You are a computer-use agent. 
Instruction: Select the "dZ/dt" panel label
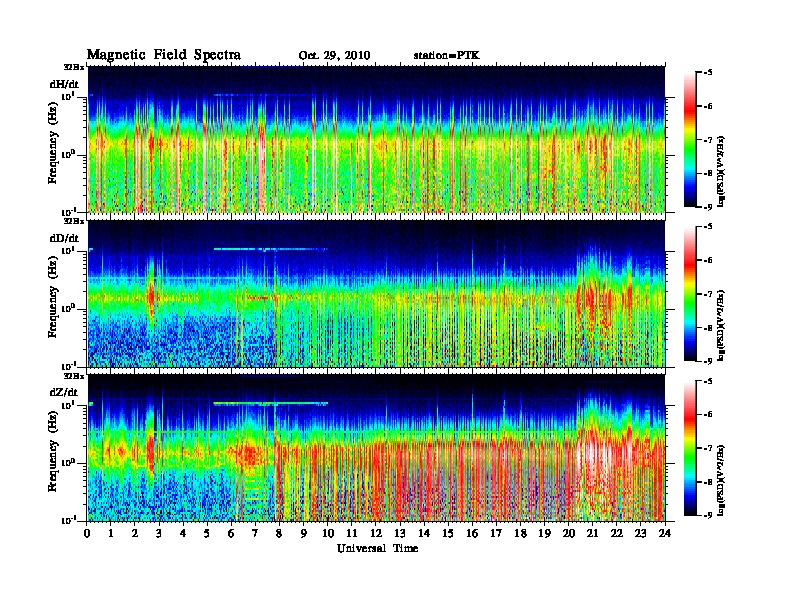(64, 392)
